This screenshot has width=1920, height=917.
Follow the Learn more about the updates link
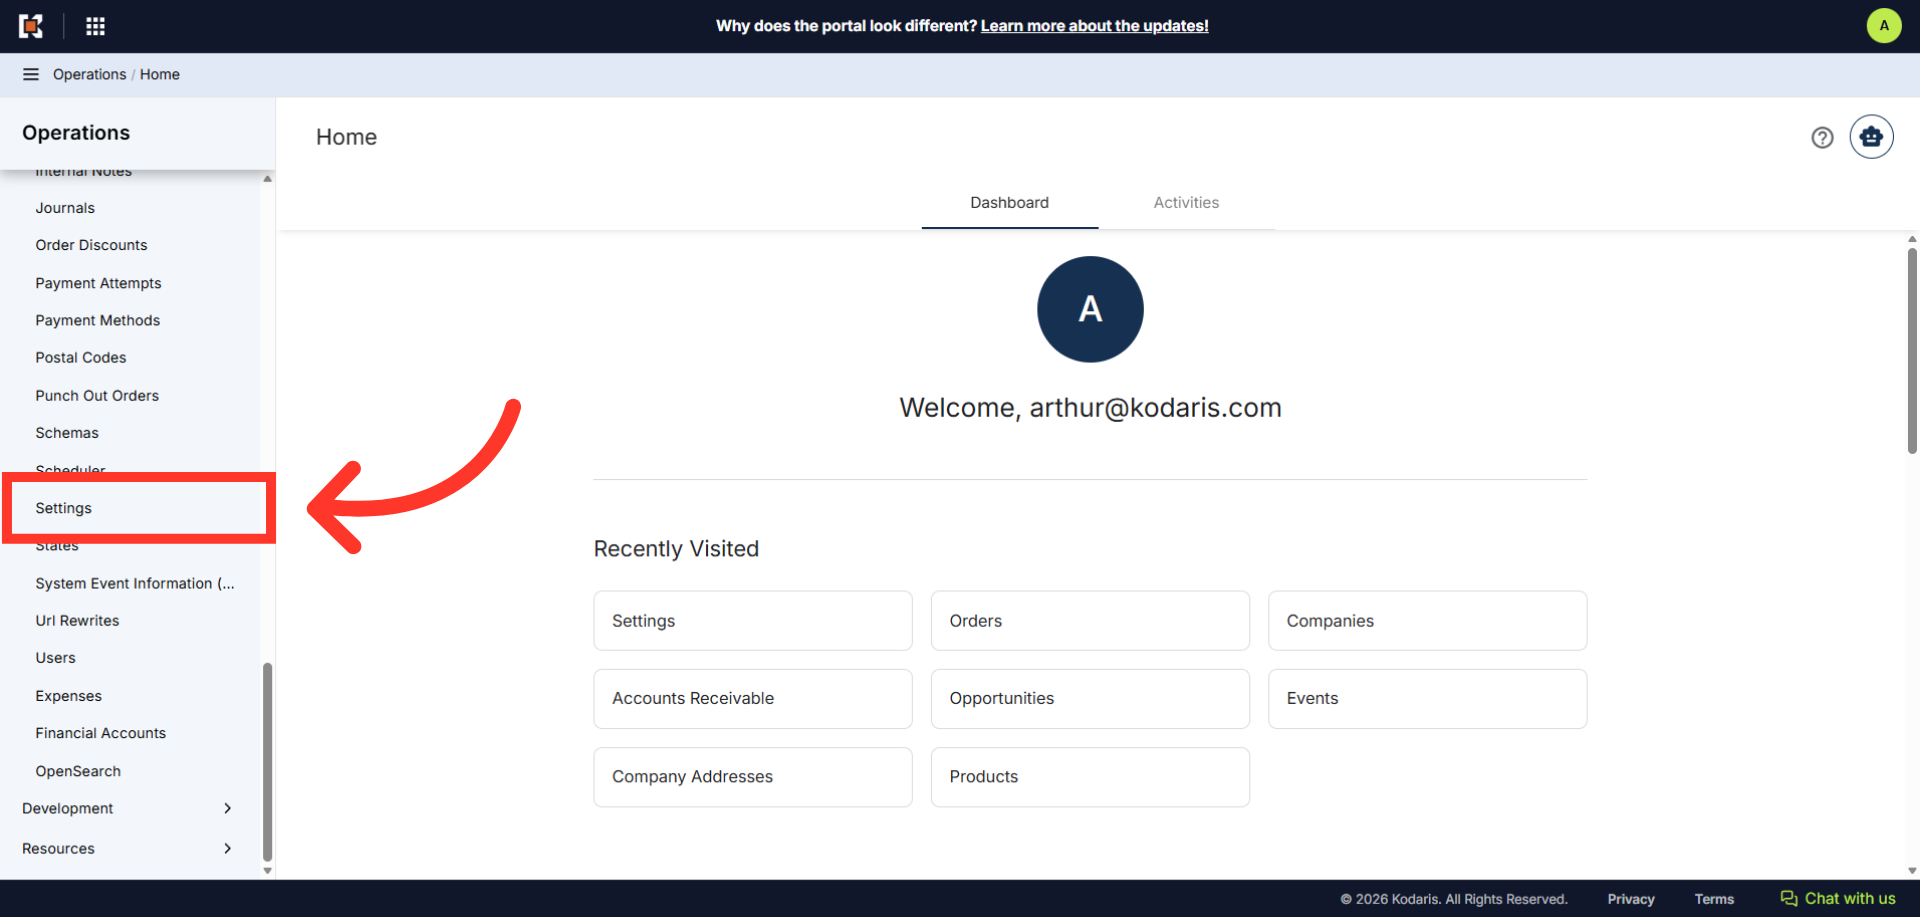pos(1094,26)
